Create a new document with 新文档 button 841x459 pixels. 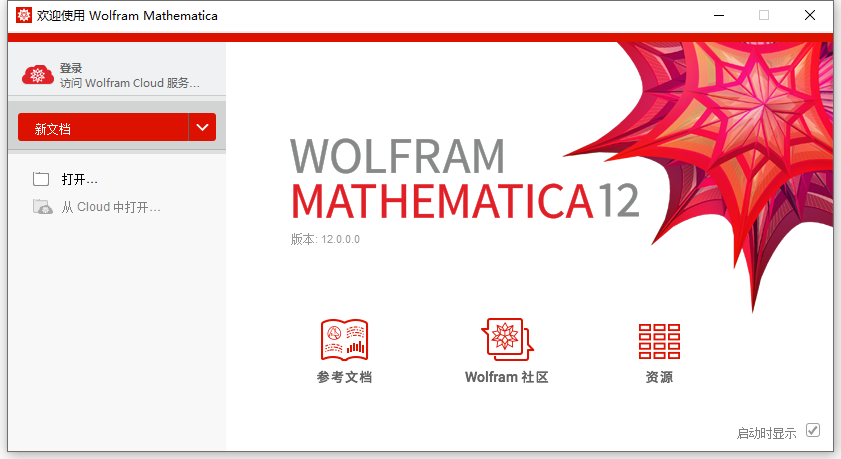tap(103, 127)
